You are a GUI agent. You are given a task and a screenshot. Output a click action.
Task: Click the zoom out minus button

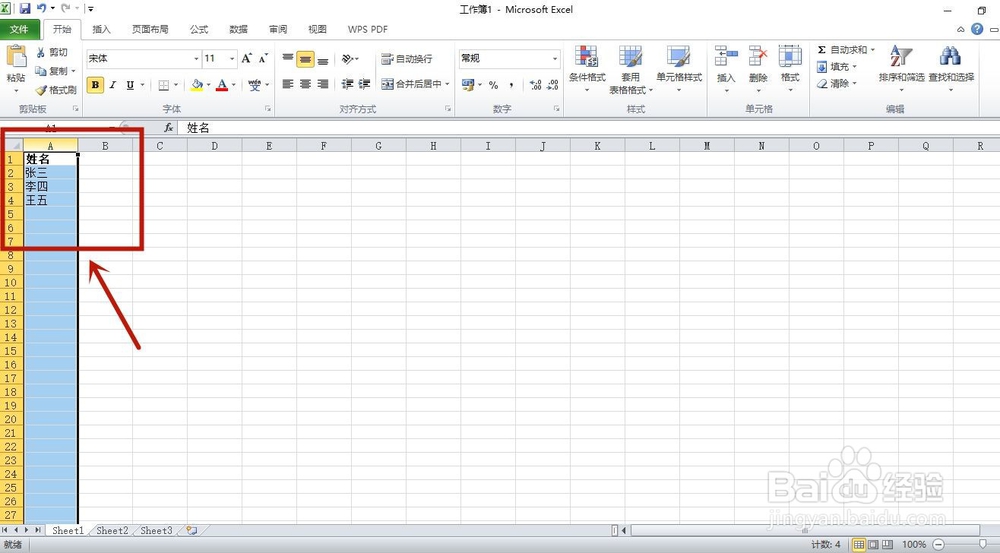pos(938,544)
